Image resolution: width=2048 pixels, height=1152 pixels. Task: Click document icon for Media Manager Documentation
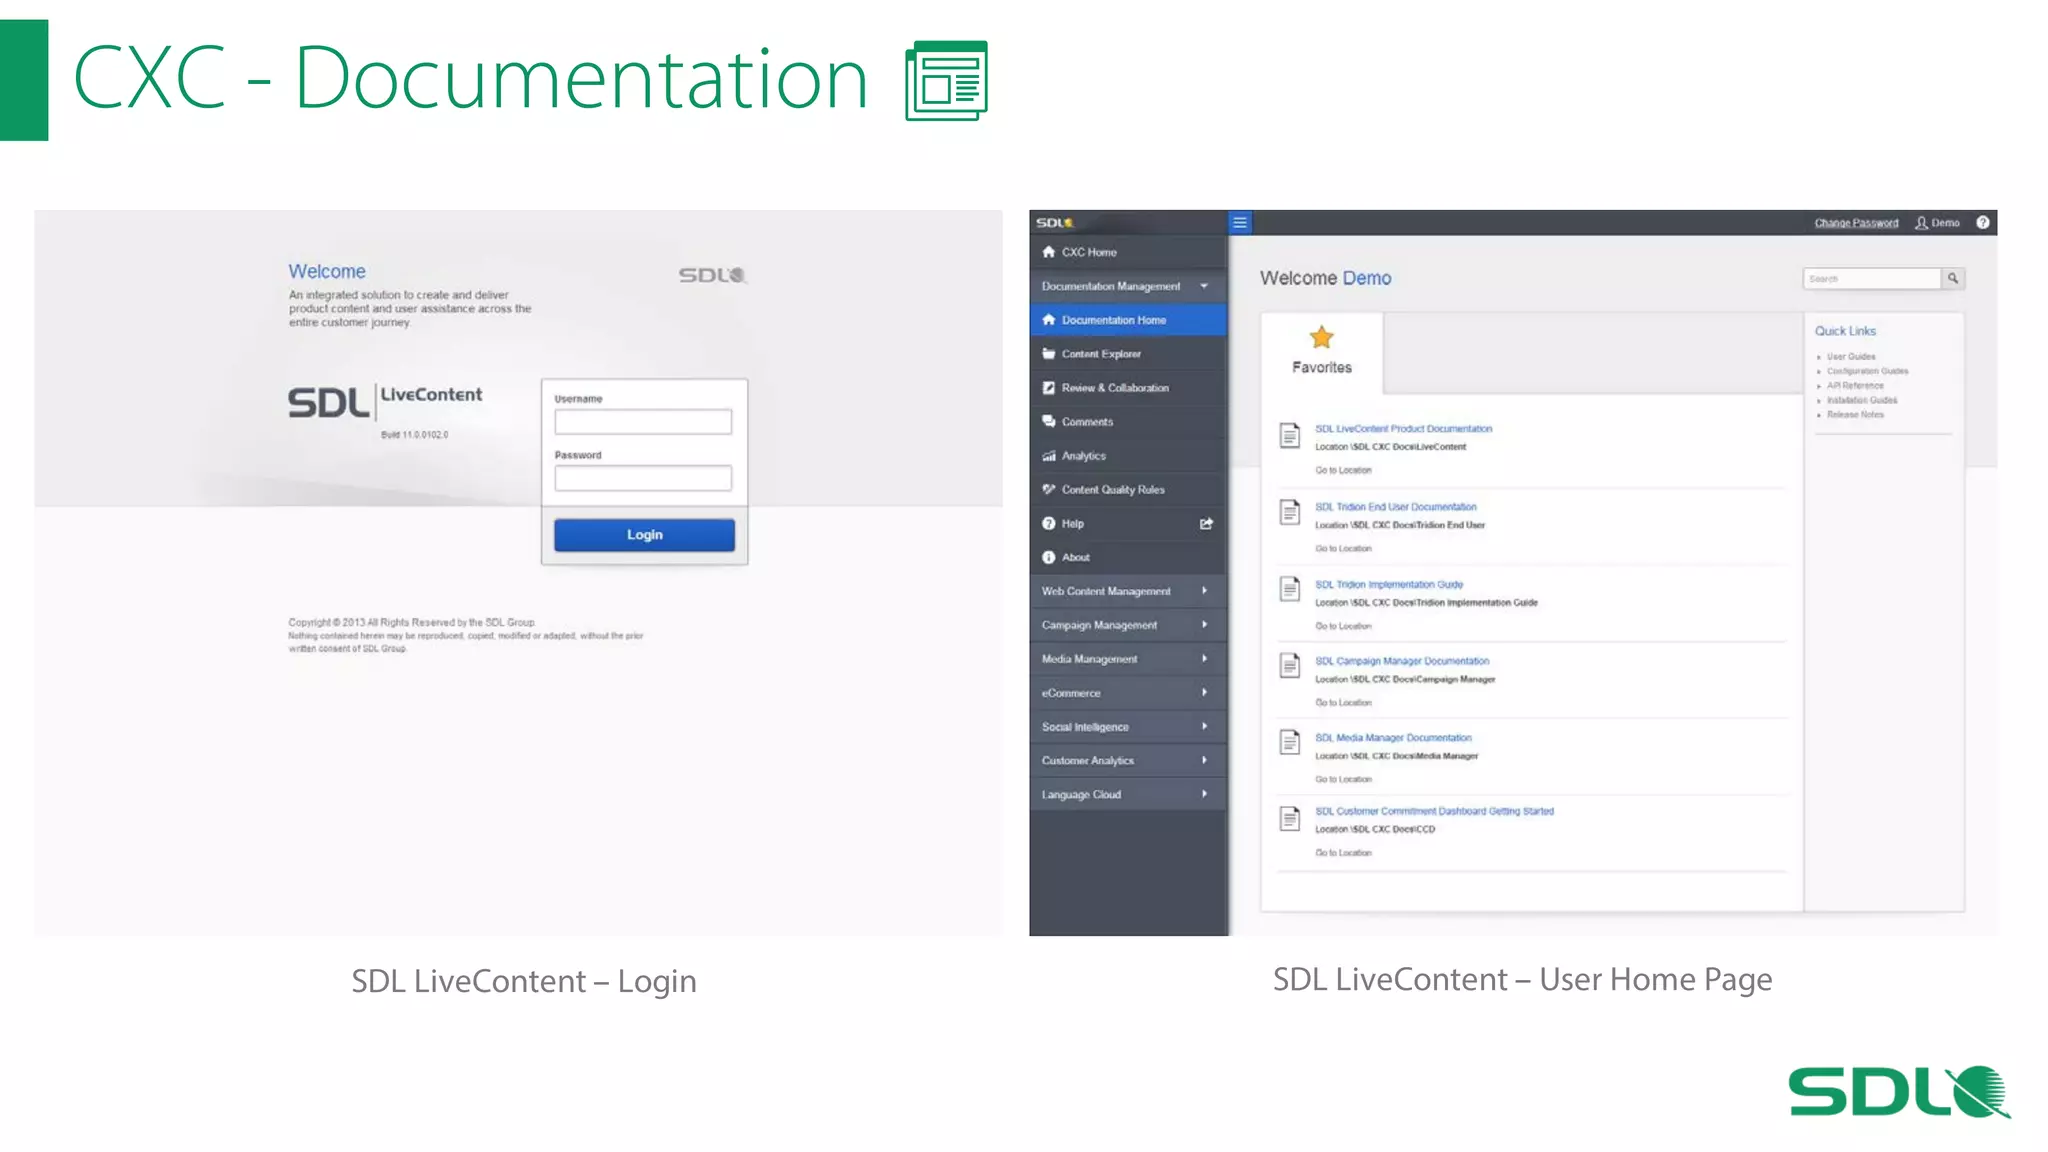point(1290,742)
